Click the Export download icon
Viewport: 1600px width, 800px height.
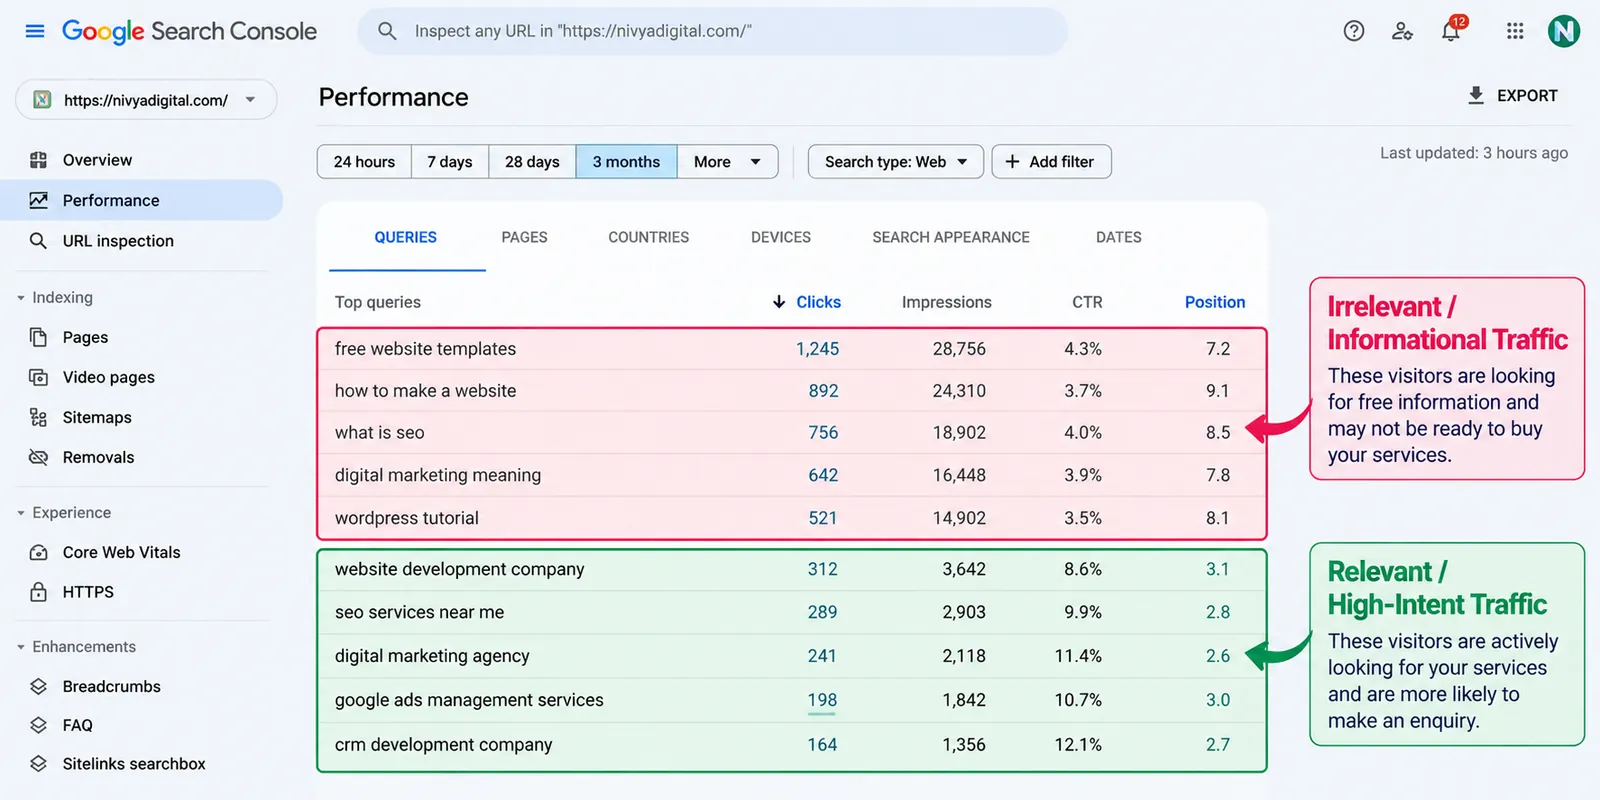point(1476,95)
